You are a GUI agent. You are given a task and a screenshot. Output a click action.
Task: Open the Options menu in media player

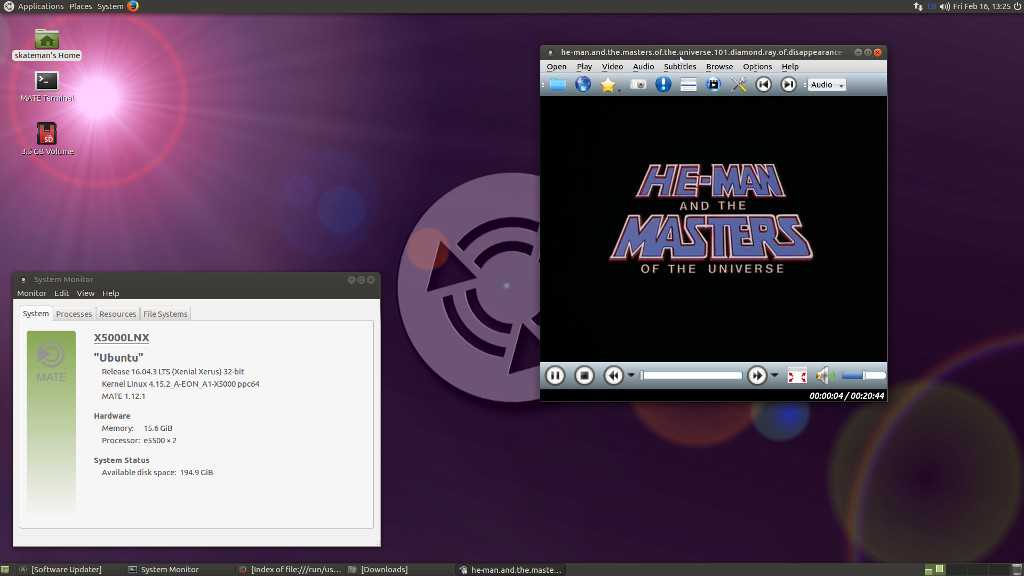[758, 67]
